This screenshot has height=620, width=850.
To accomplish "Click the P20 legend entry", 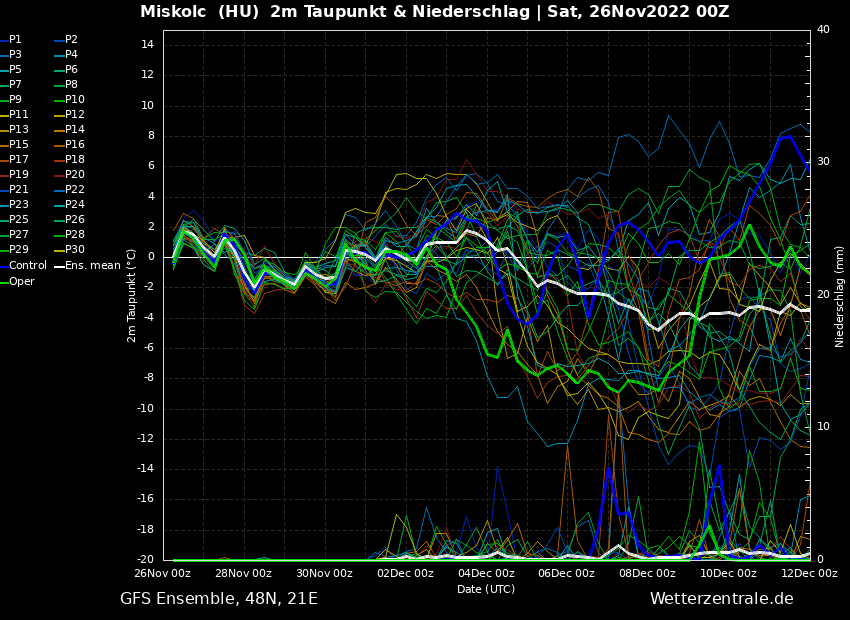I will point(75,175).
